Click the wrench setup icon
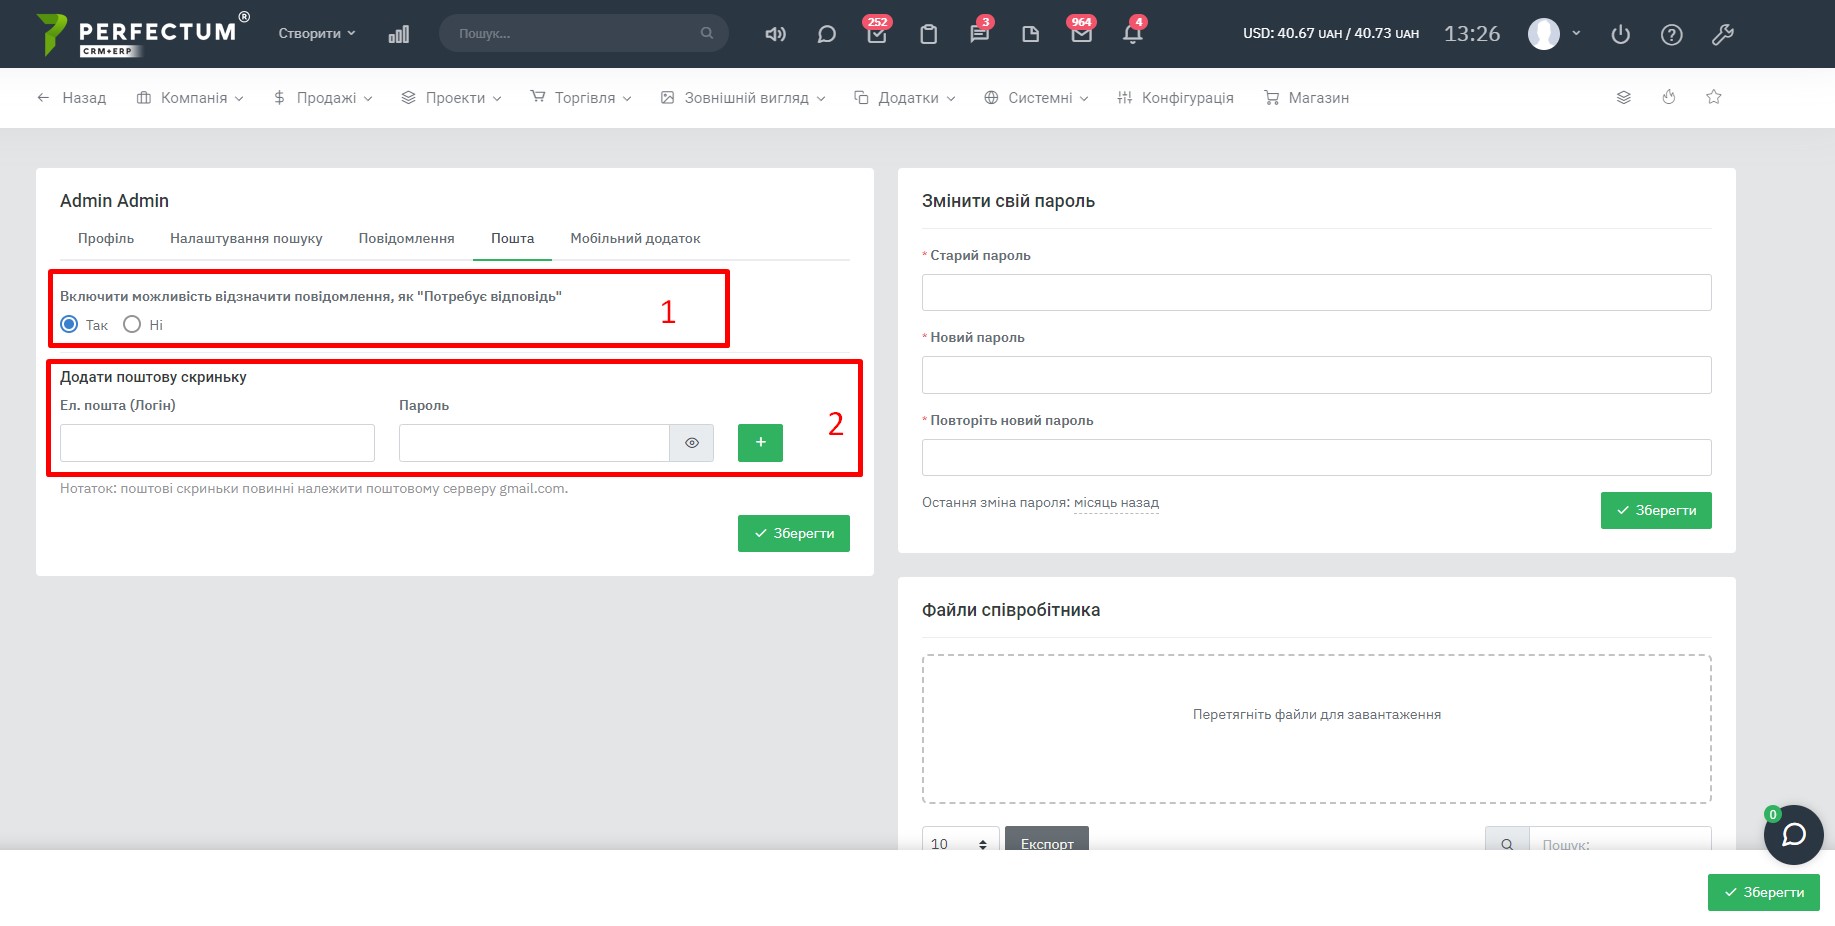Screen dimensions: 1835x926 (1722, 34)
